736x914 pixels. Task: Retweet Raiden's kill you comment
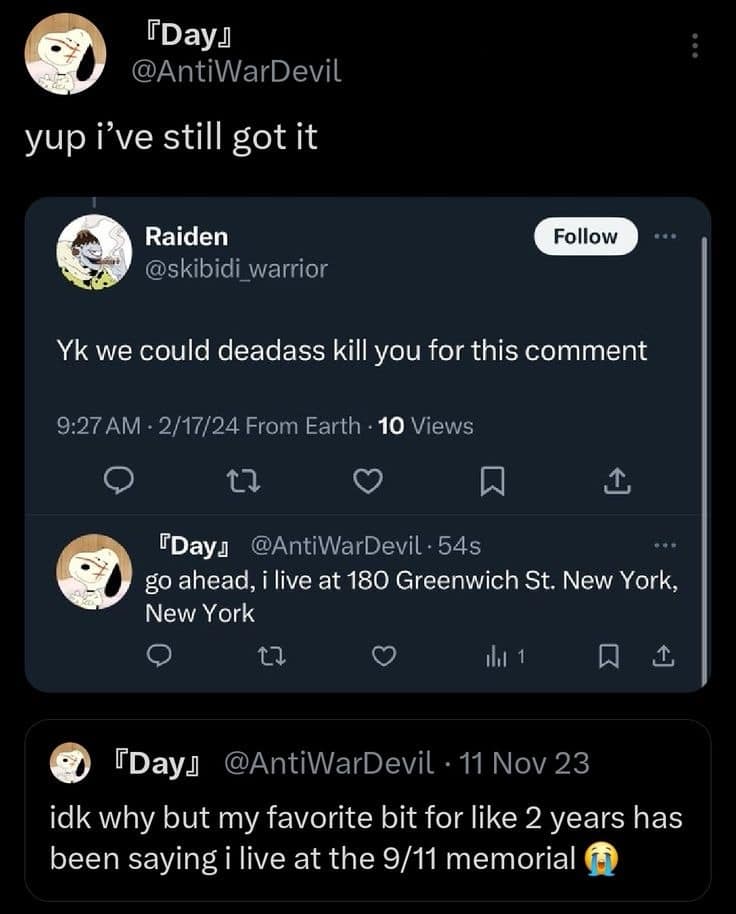click(245, 482)
